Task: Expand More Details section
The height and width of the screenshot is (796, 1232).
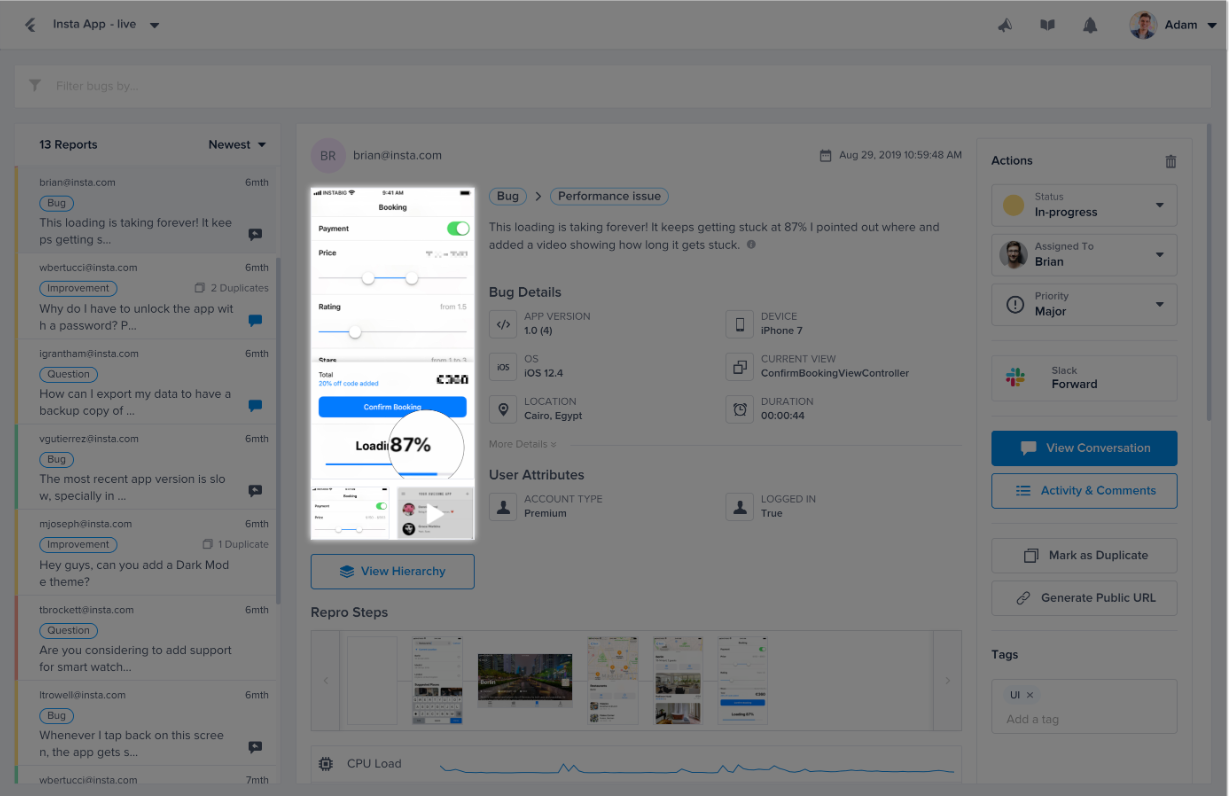Action: point(523,444)
